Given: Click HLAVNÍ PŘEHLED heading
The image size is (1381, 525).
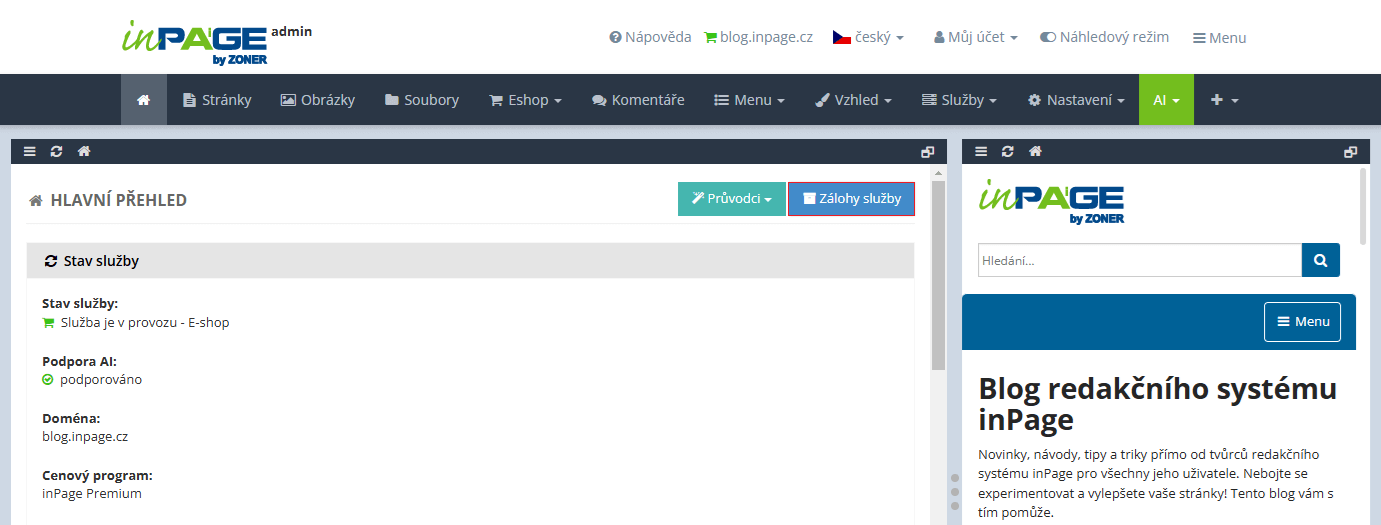Looking at the screenshot, I should pos(119,200).
